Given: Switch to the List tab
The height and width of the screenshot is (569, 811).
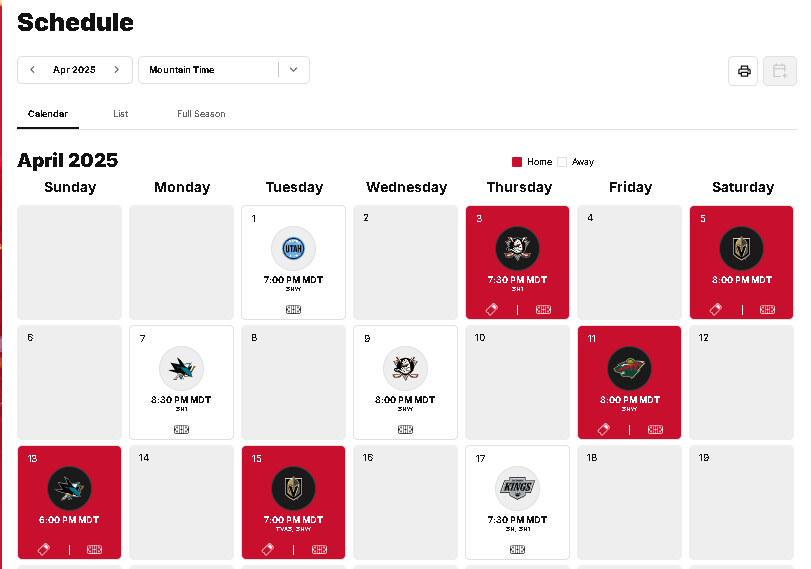Looking at the screenshot, I should [121, 114].
